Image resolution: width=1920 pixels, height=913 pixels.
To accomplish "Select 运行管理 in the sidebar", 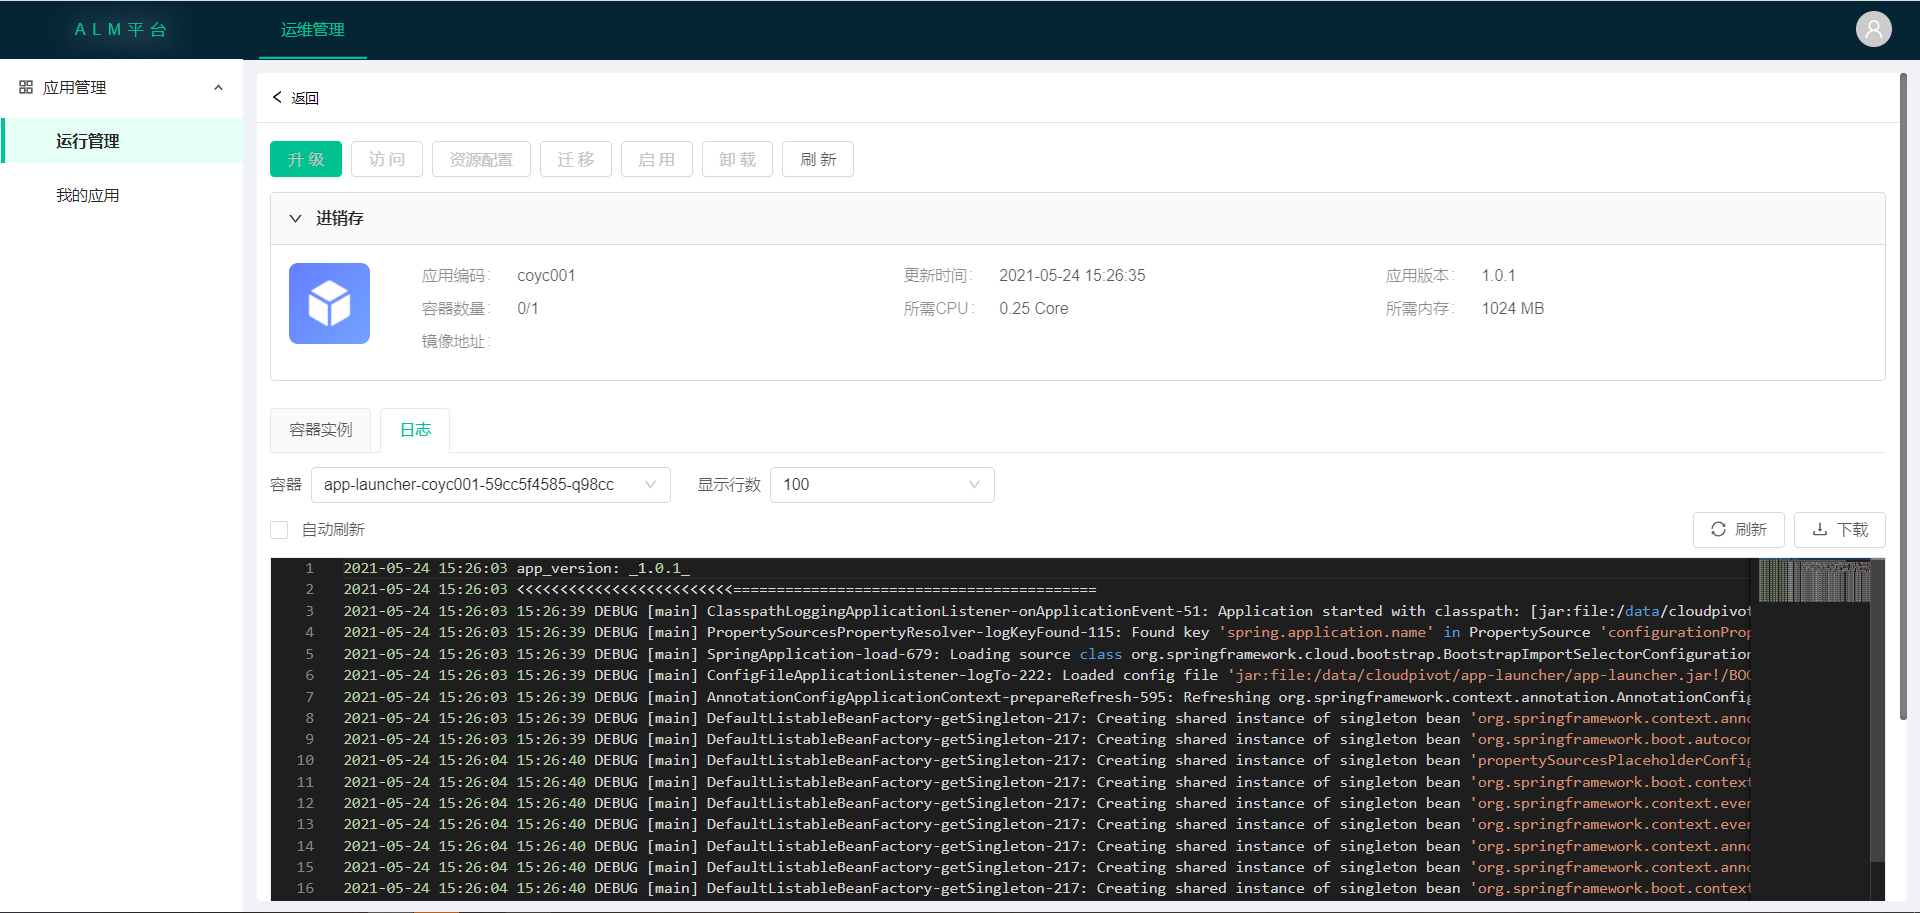I will [x=122, y=141].
